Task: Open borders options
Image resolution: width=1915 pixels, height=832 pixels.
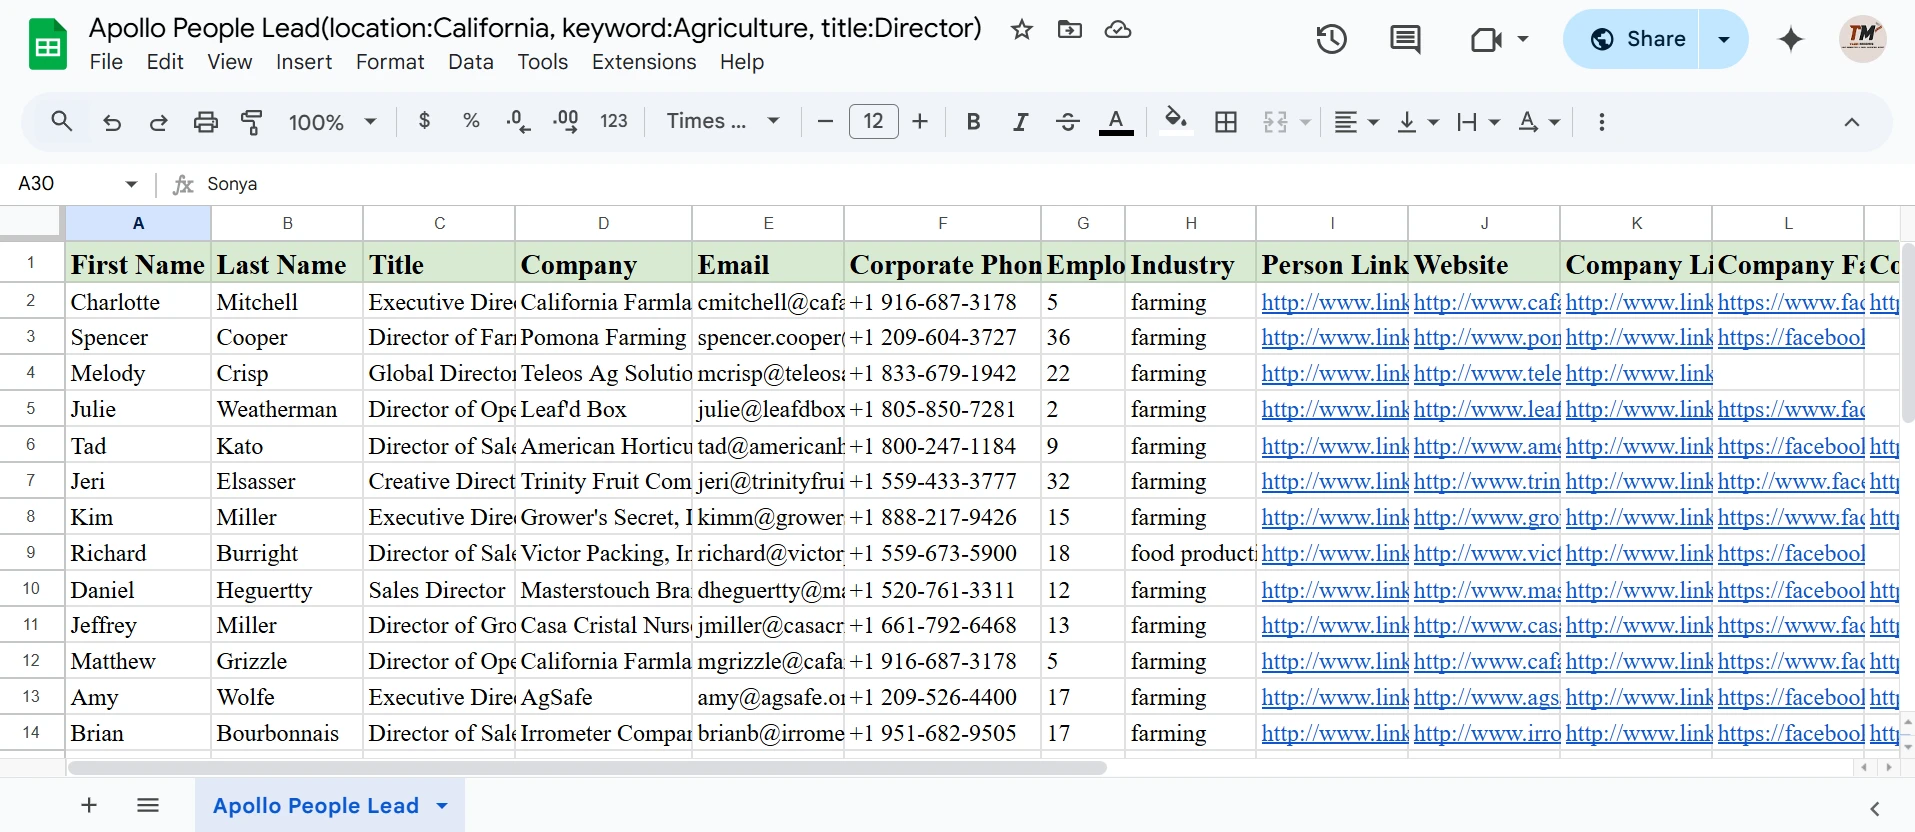Action: click(1226, 121)
